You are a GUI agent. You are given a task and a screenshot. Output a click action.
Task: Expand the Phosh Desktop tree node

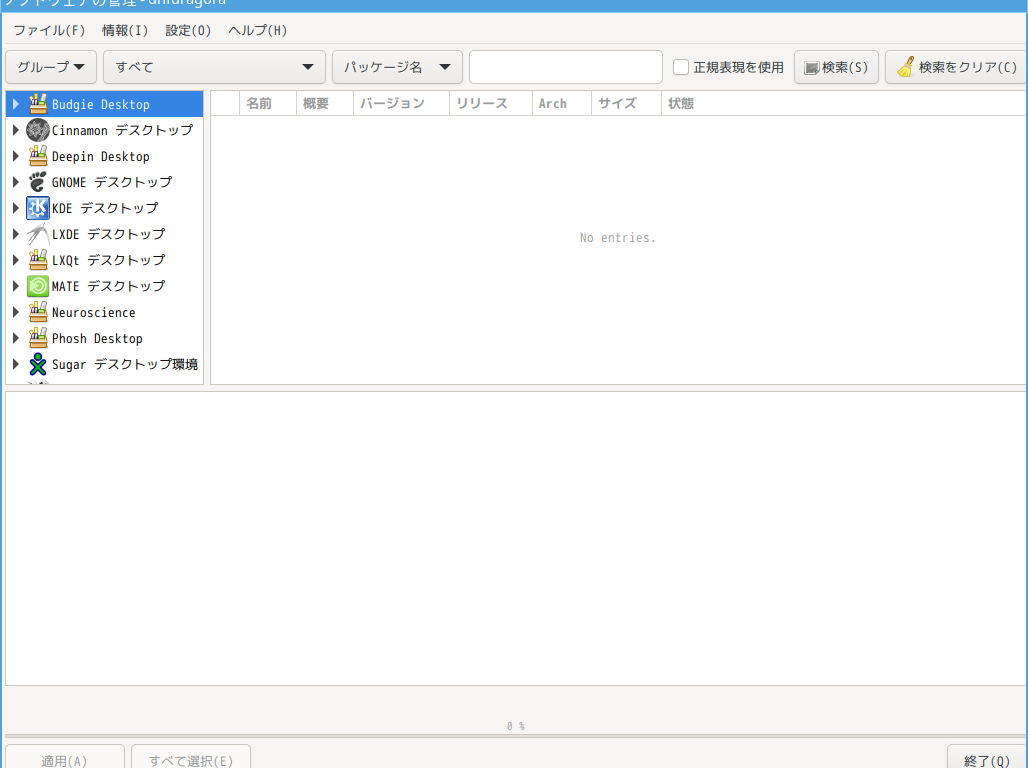click(16, 338)
